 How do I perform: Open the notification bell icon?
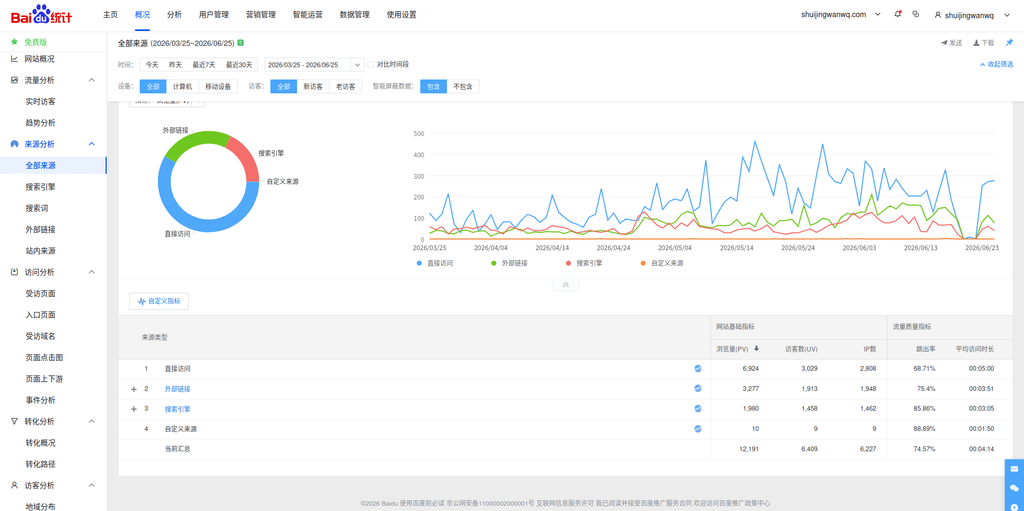click(897, 14)
